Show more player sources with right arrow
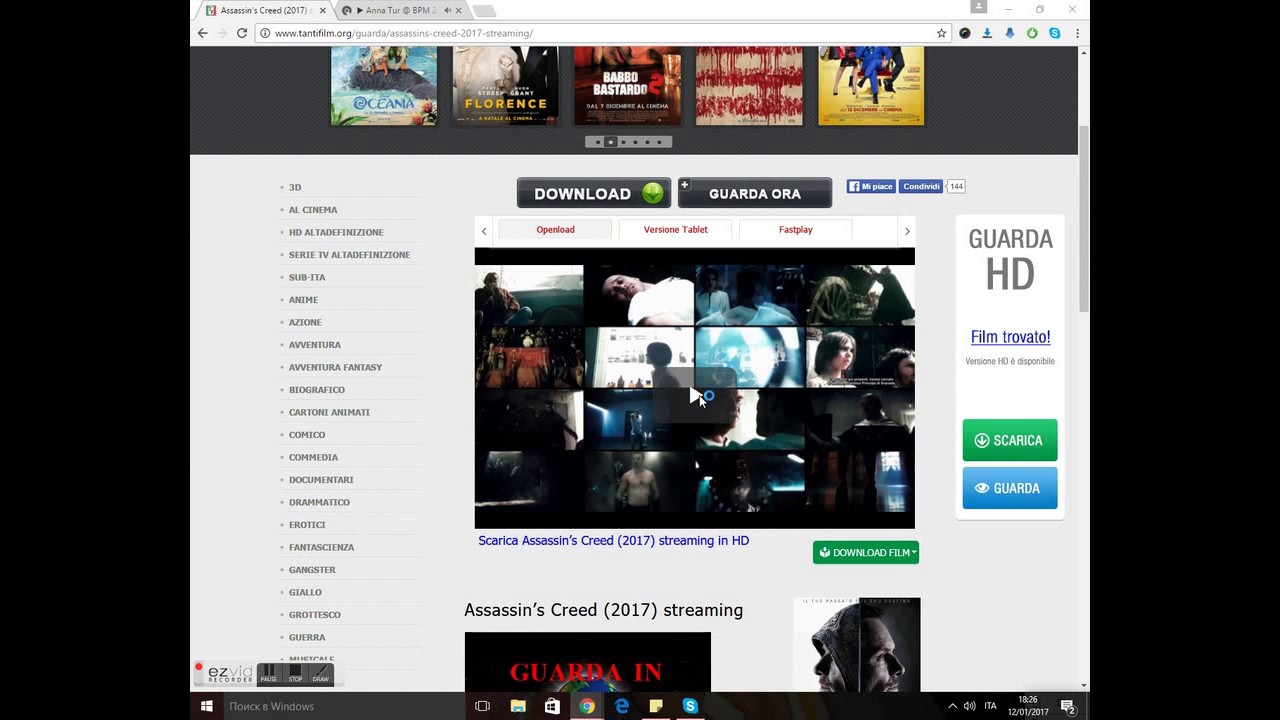 [907, 231]
